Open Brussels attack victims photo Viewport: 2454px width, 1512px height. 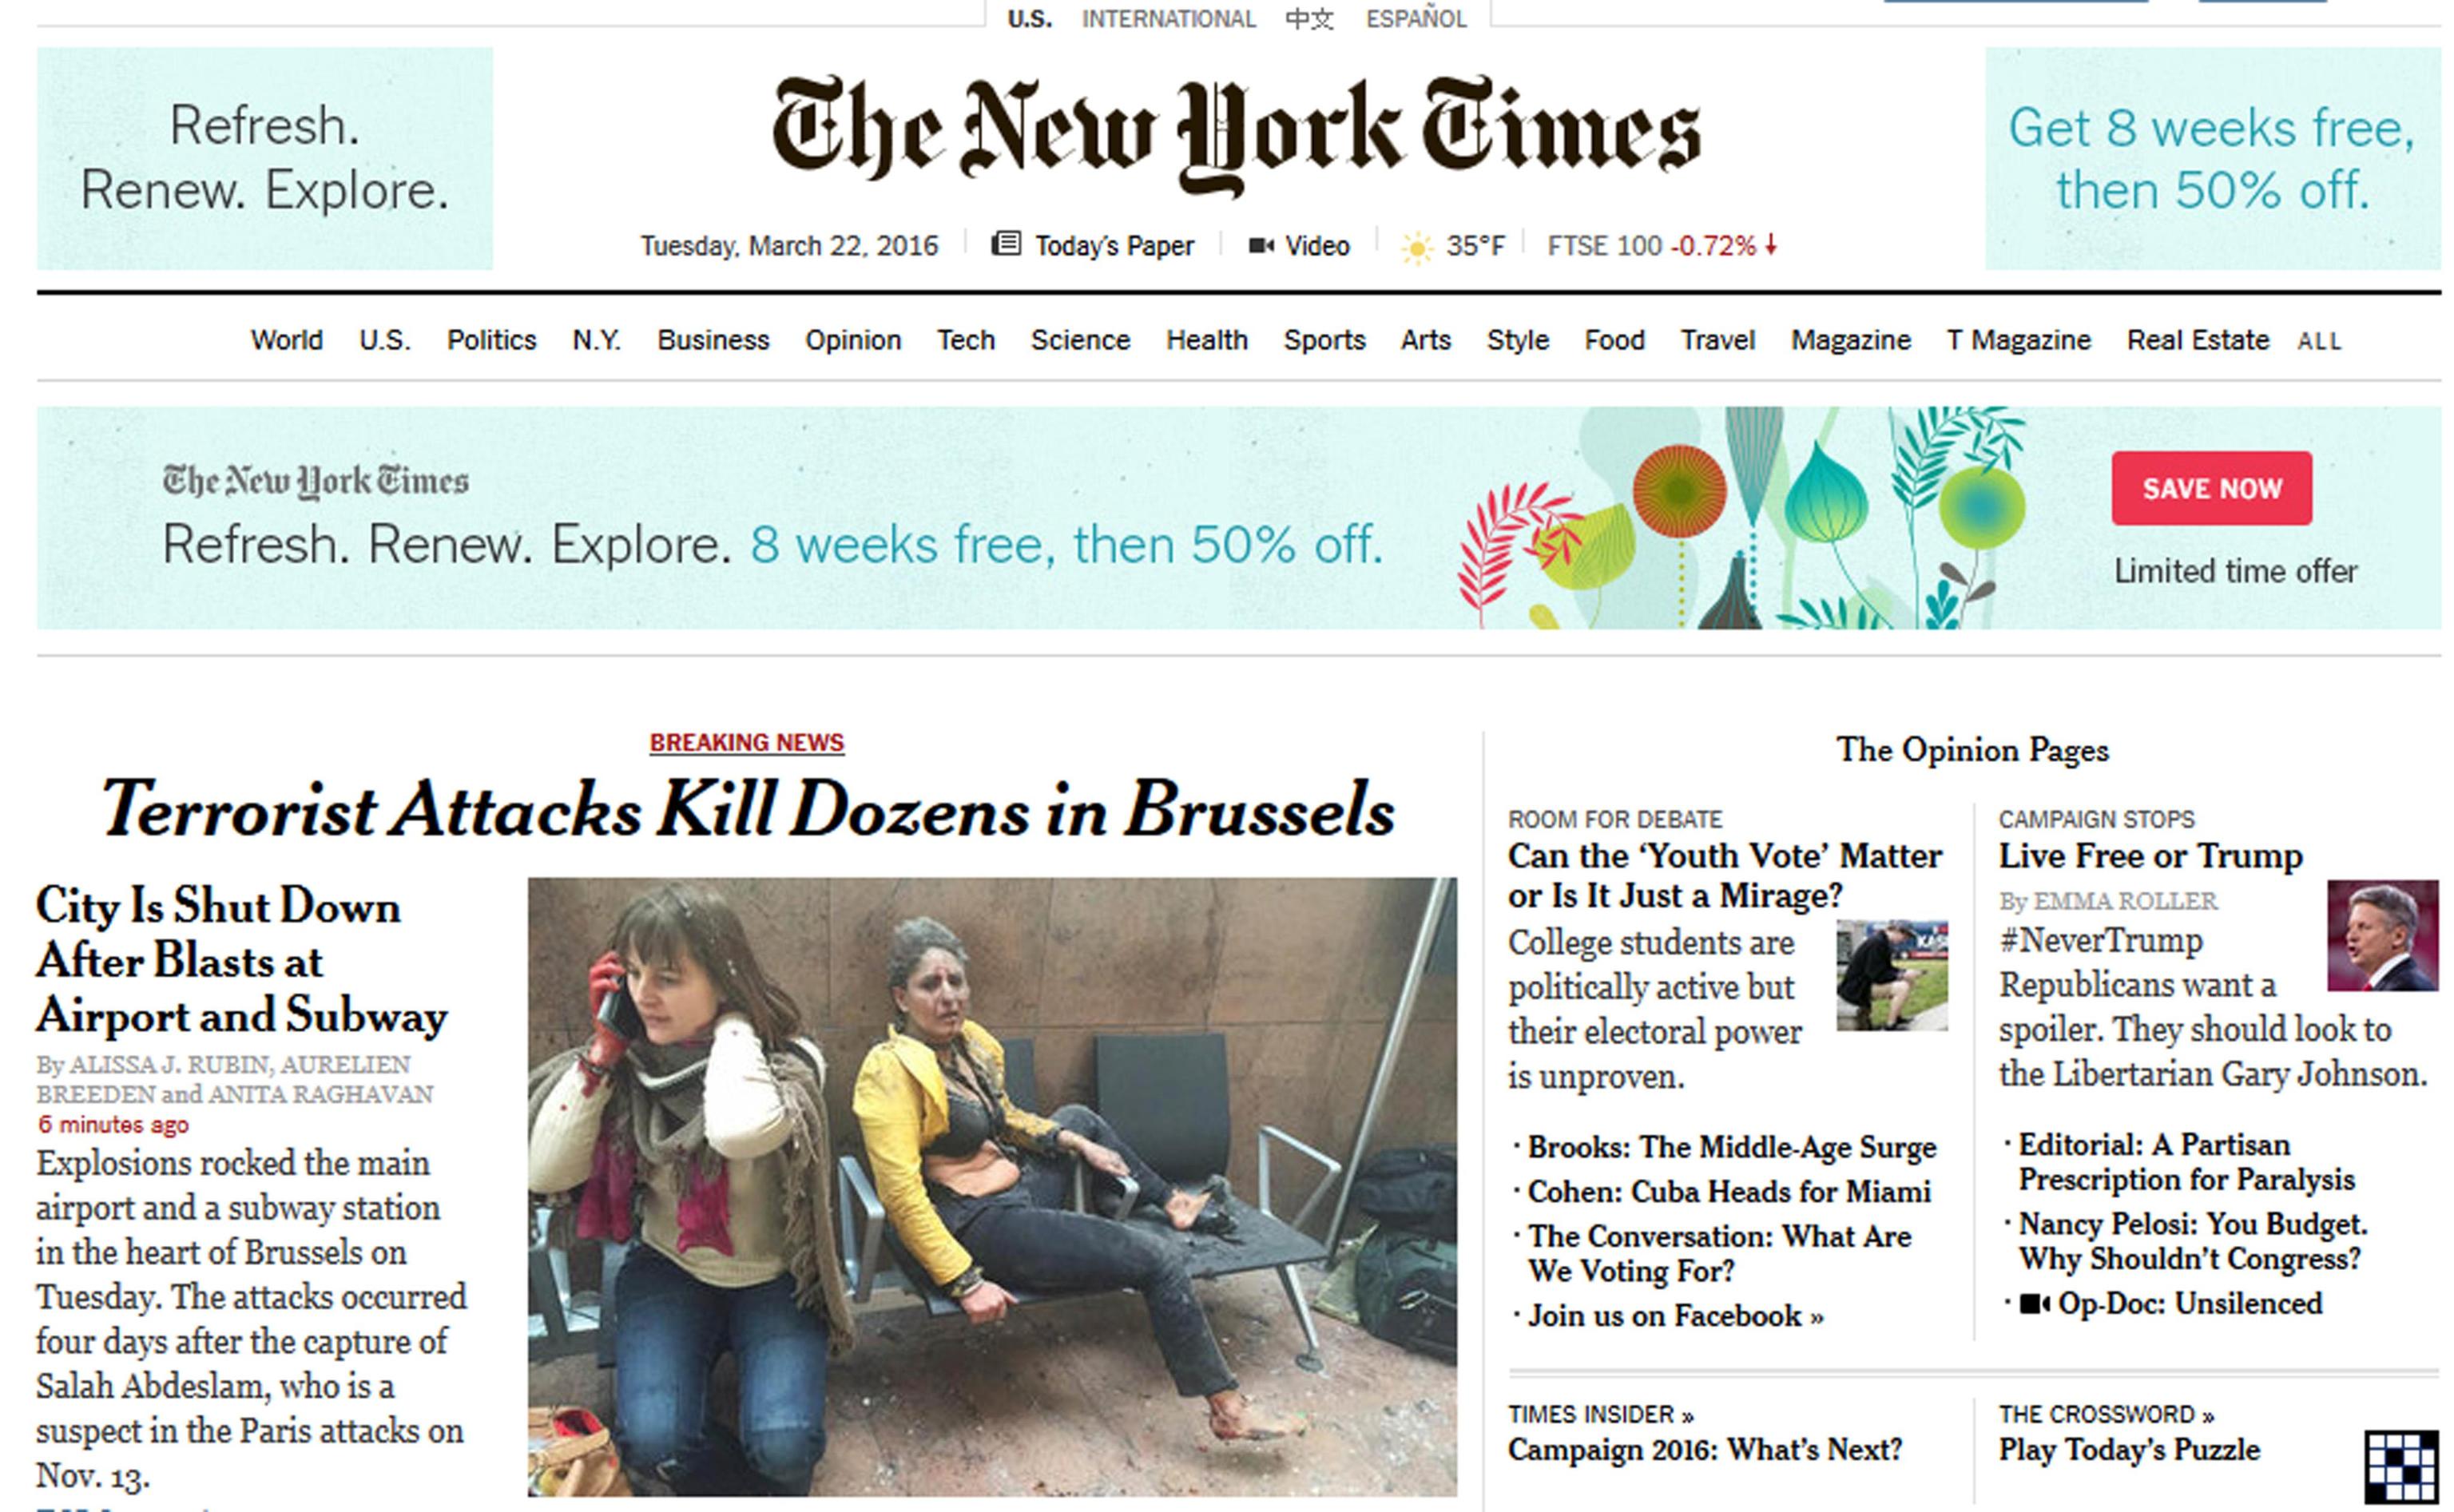point(992,1186)
